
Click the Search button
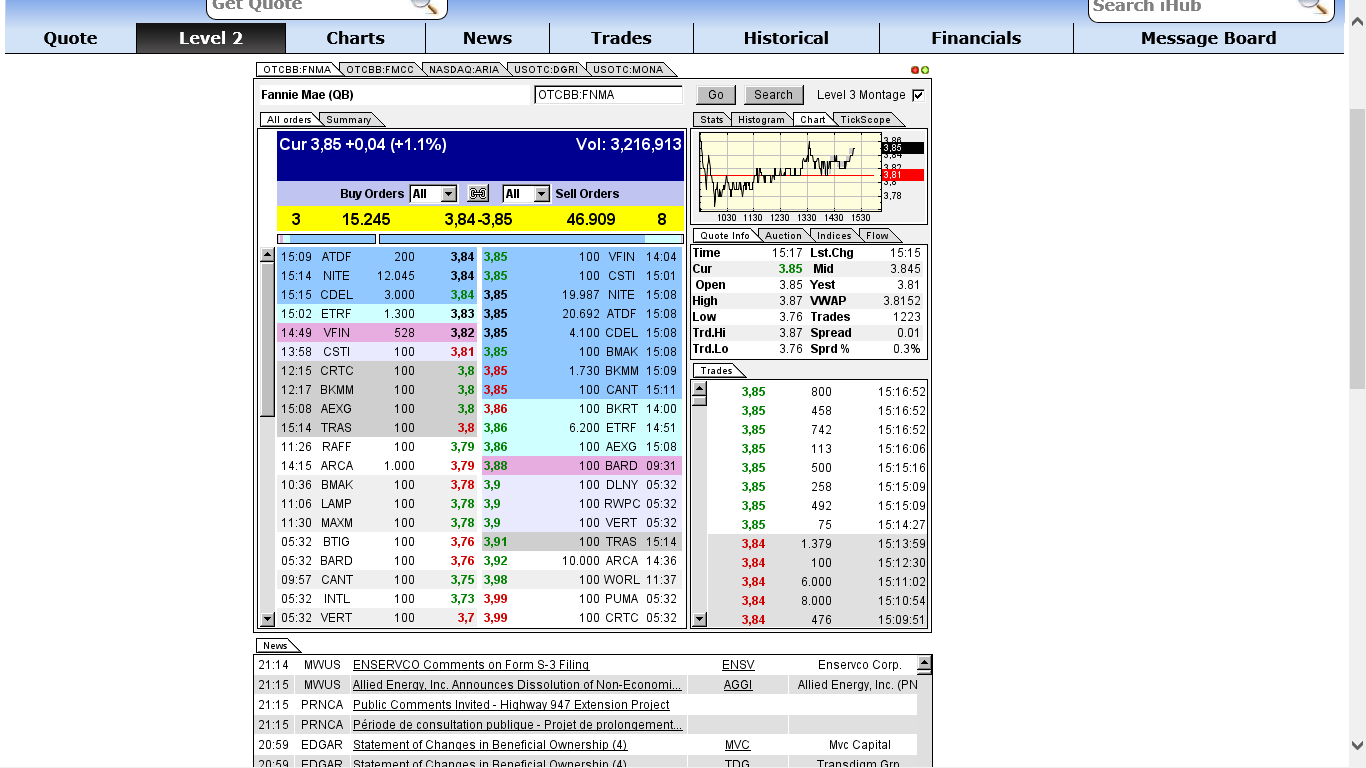click(773, 95)
